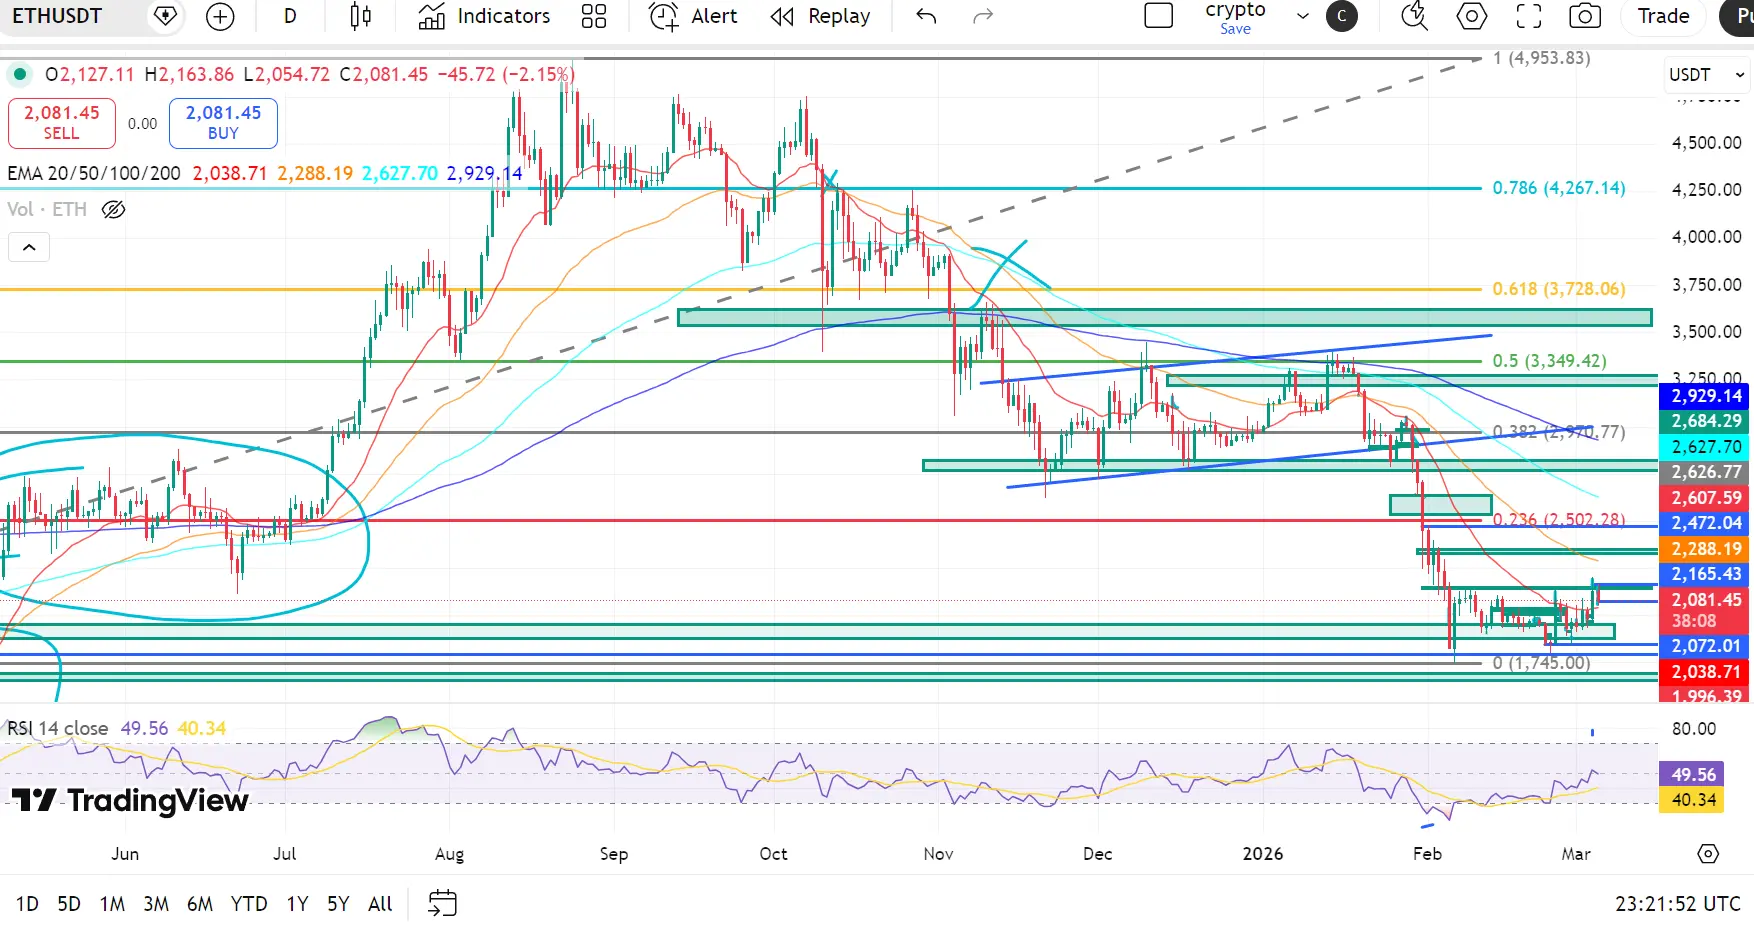Show the hidden Vol ETH indicator
Screen dimensions: 1754x928
(114, 209)
